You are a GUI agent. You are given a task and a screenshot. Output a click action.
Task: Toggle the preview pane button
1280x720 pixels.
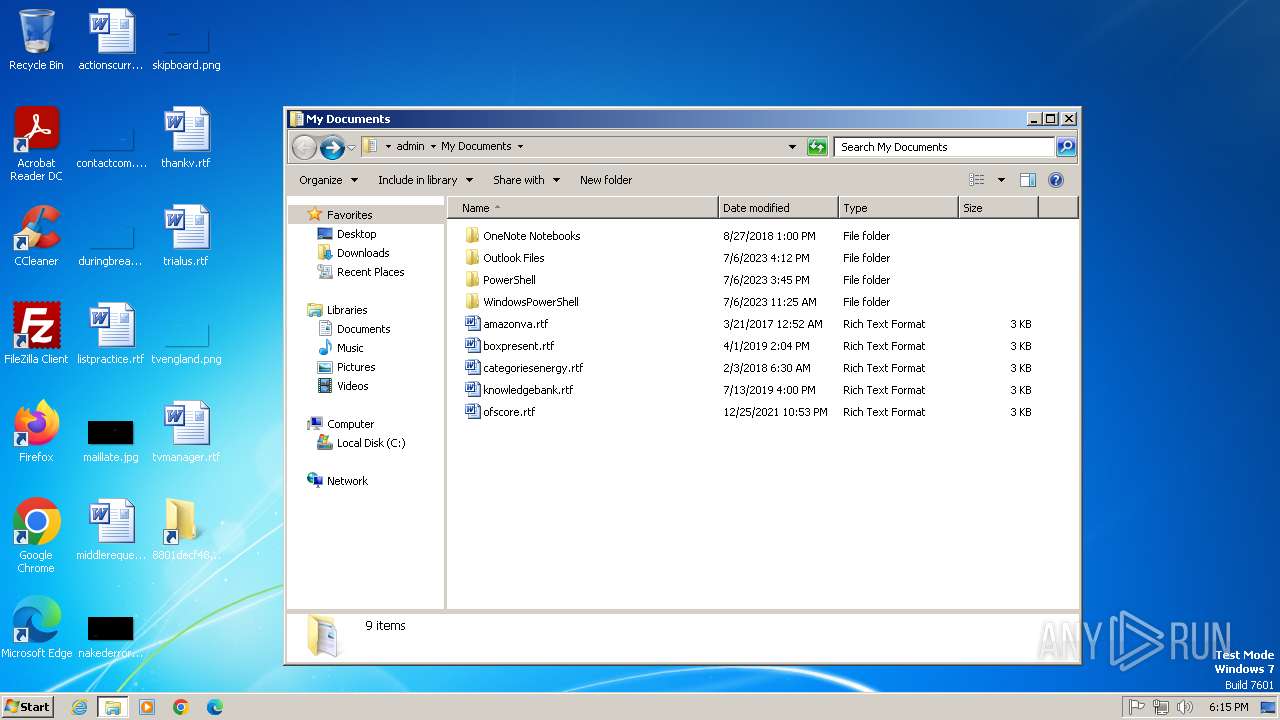point(1027,180)
